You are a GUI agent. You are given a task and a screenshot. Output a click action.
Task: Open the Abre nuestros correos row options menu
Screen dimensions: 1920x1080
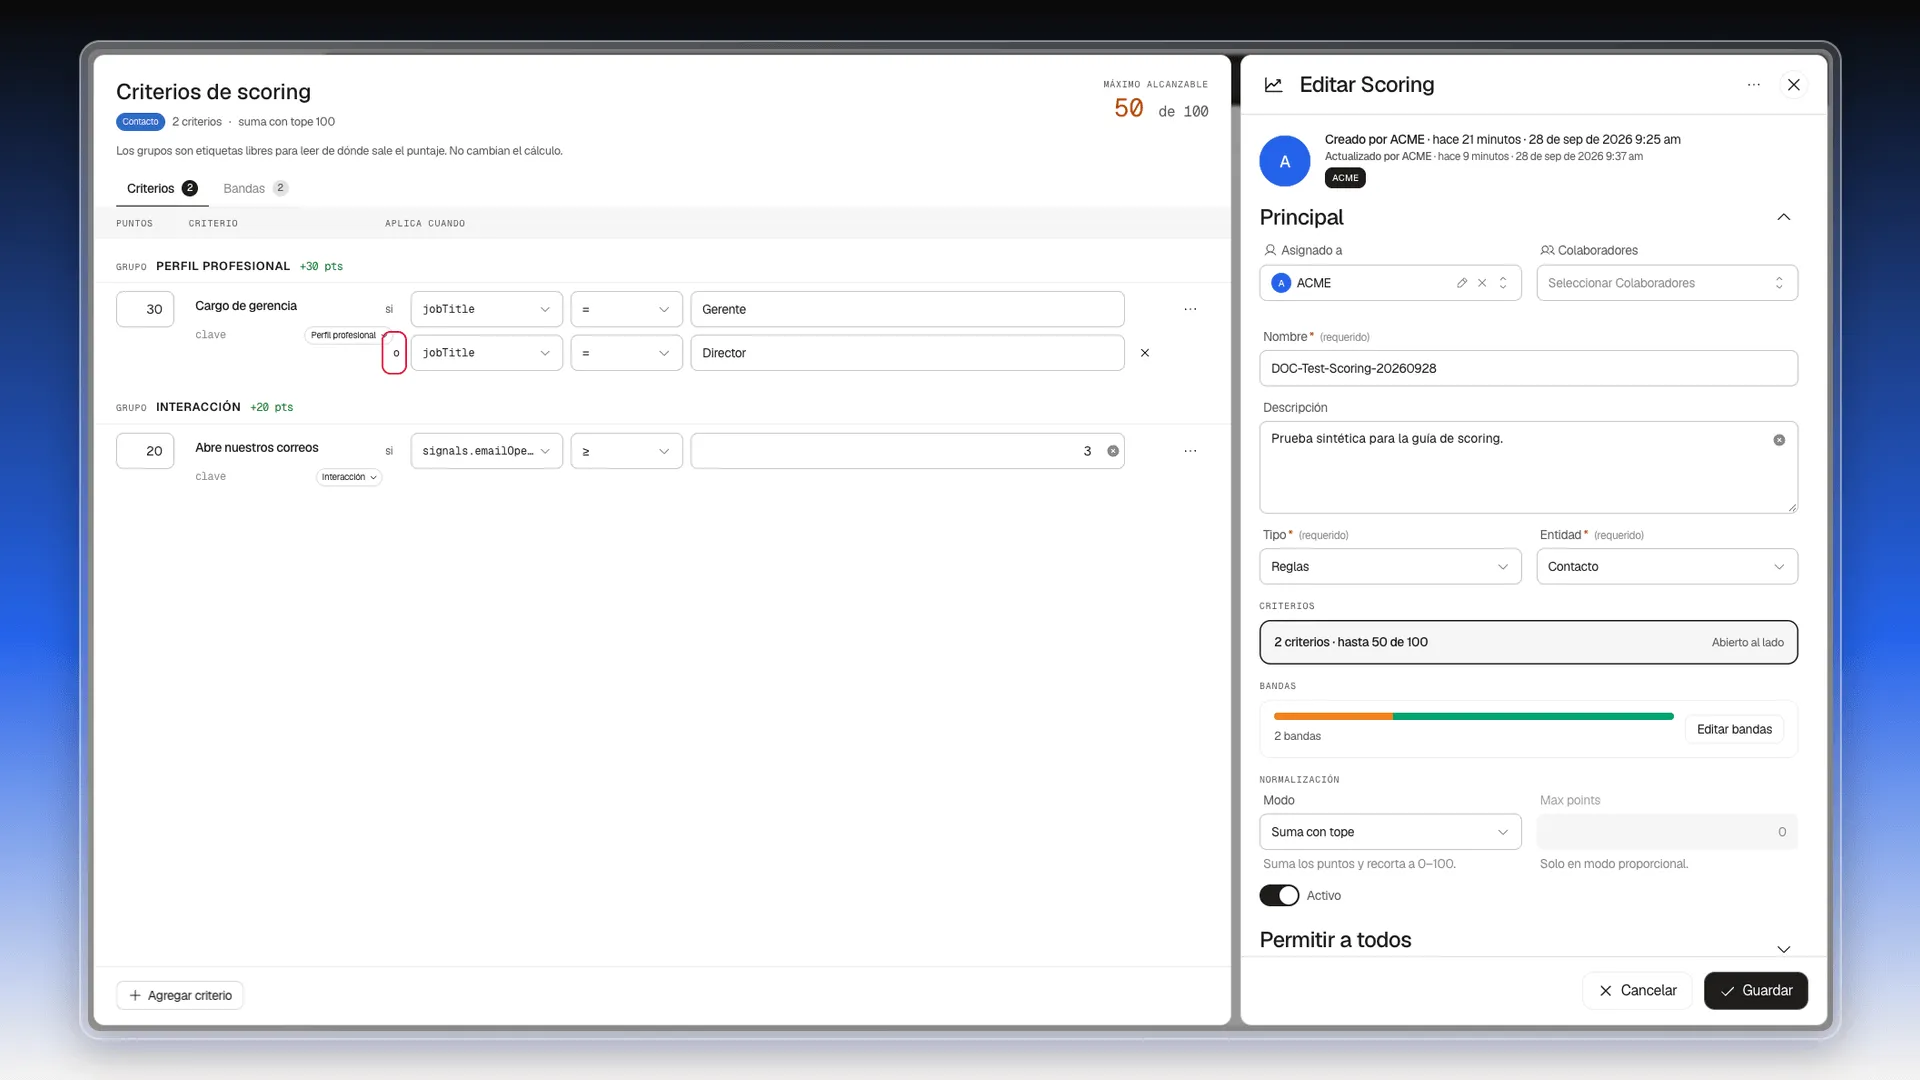point(1190,451)
